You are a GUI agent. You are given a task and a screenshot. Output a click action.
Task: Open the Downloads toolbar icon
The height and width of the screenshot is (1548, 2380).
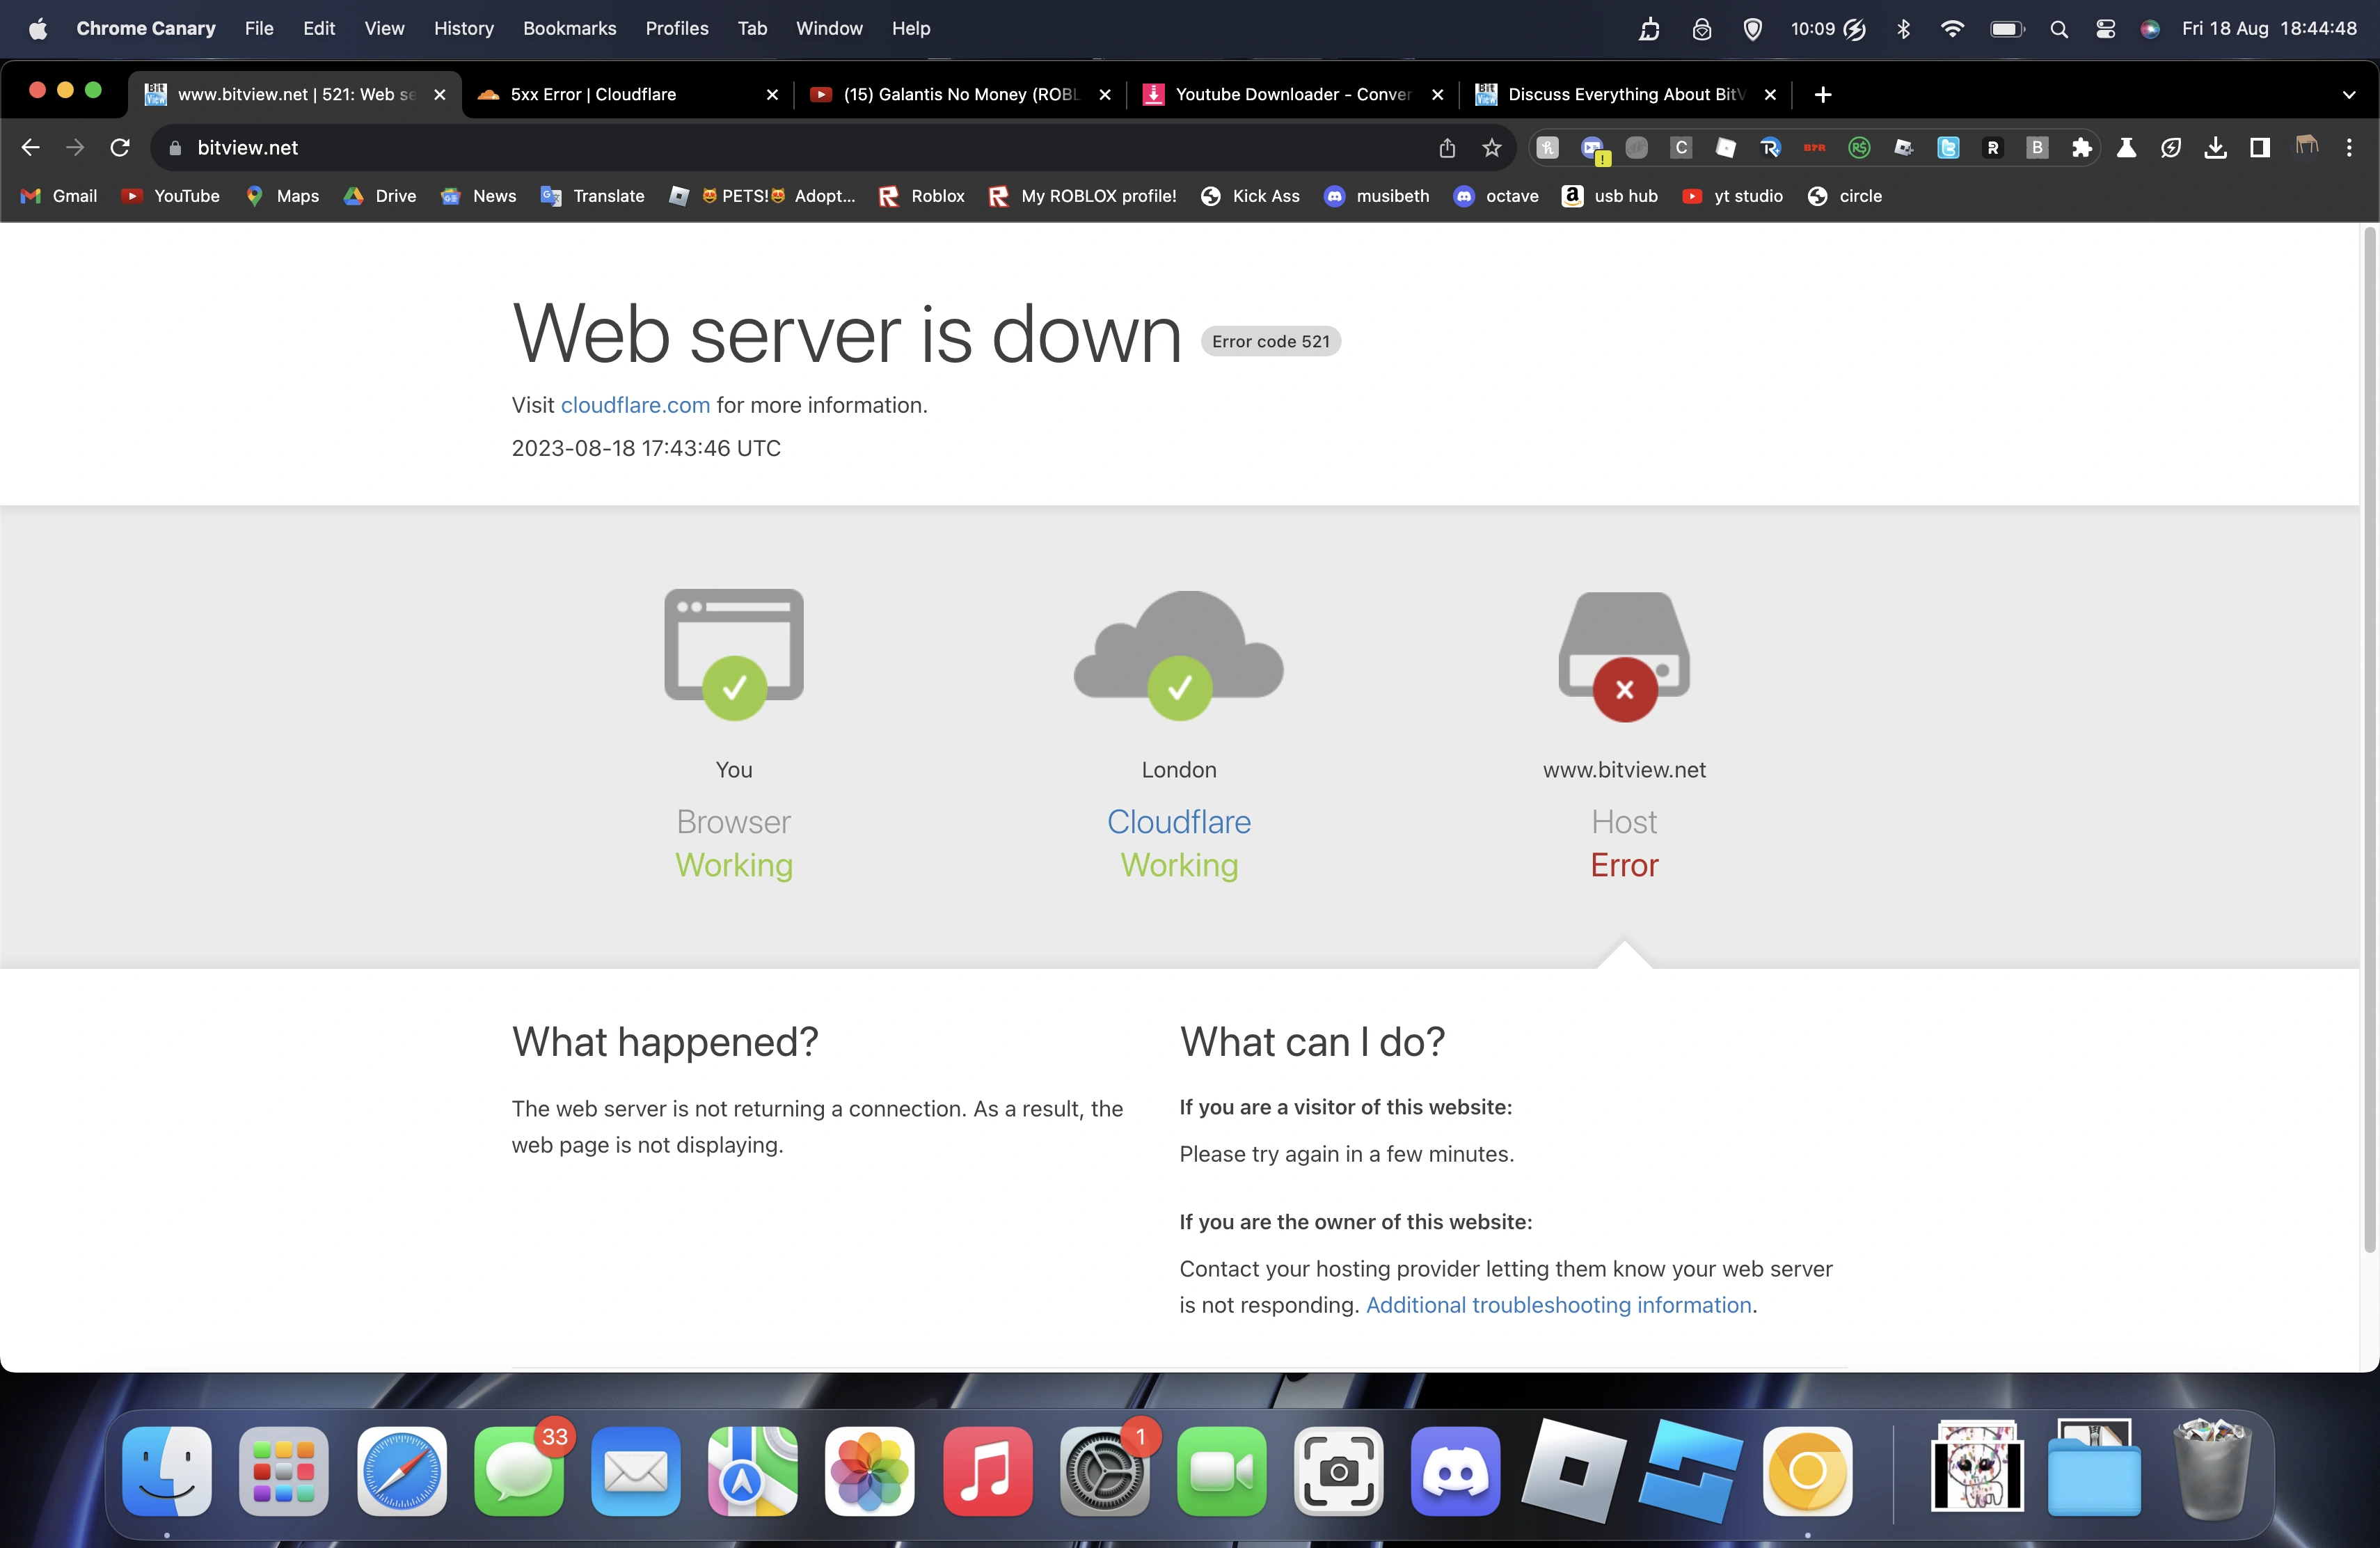click(2216, 147)
